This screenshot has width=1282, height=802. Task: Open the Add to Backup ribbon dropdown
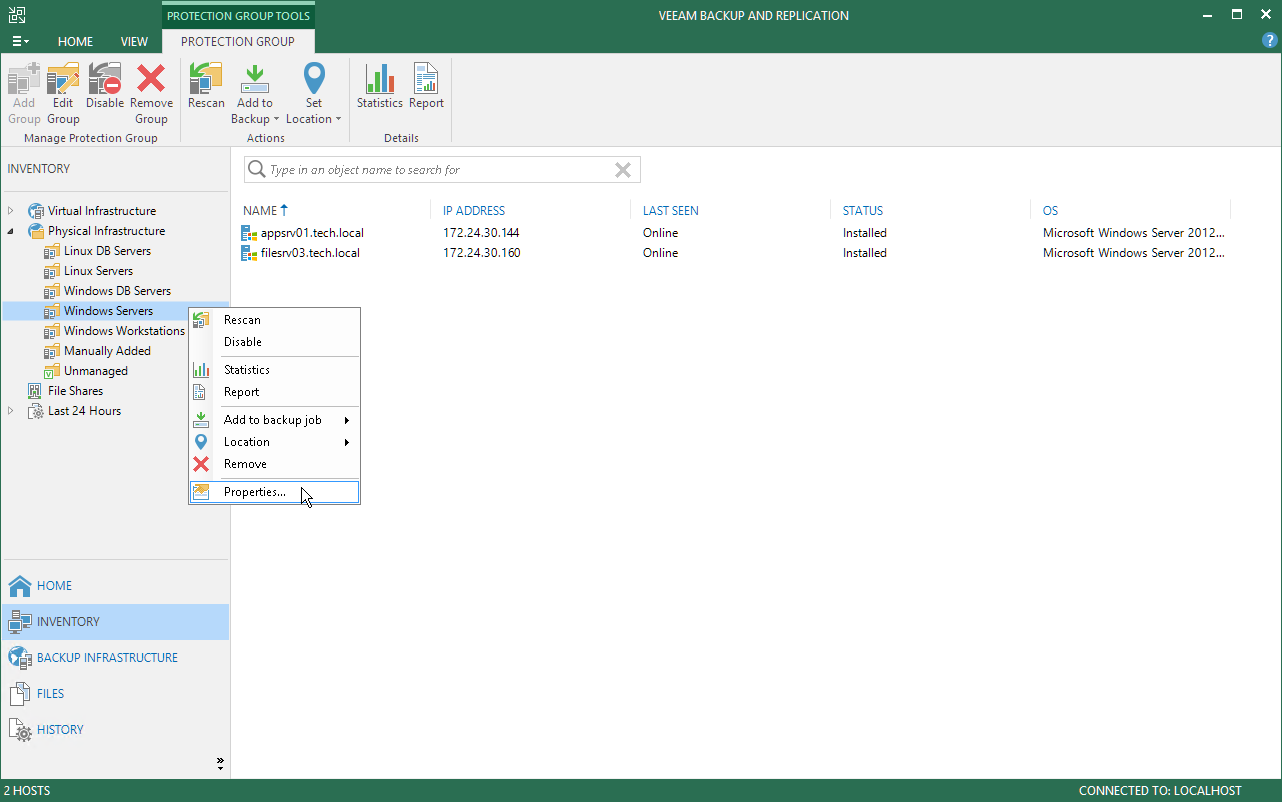click(255, 93)
